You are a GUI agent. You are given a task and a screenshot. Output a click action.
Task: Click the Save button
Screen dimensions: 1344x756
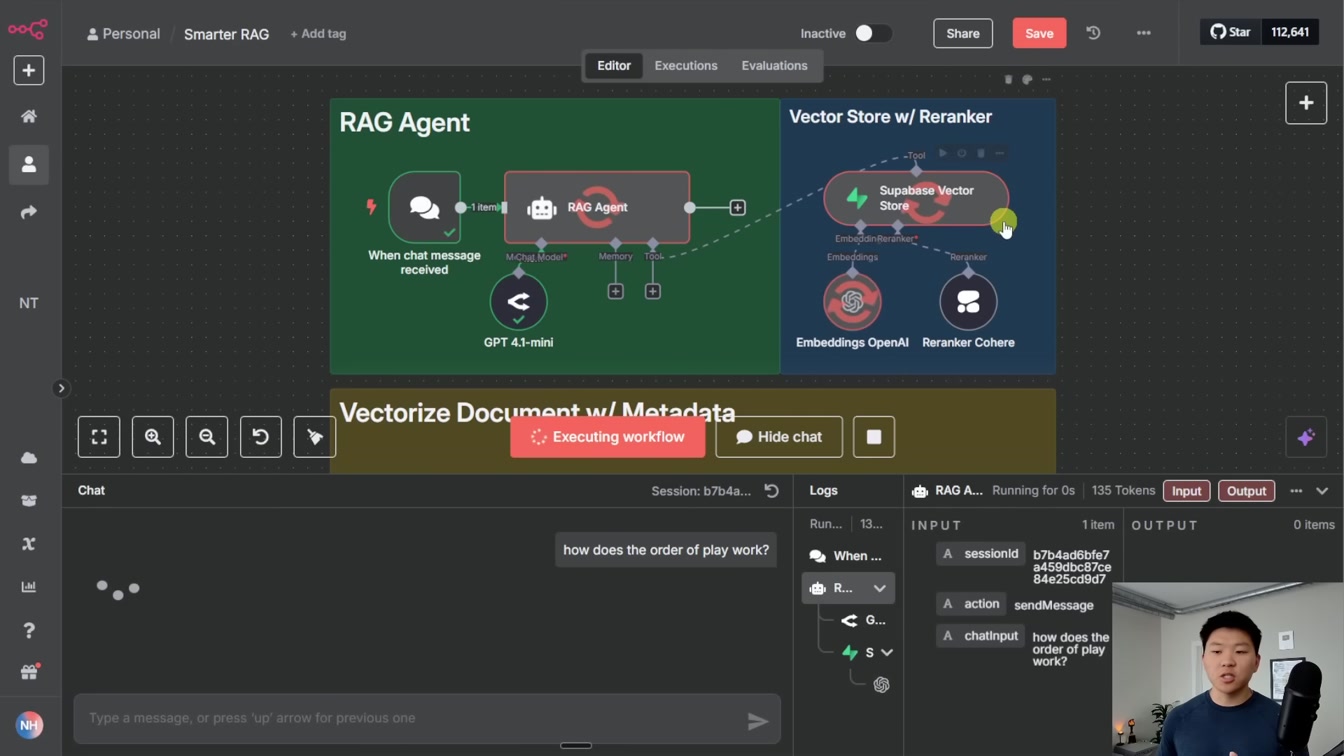1039,33
